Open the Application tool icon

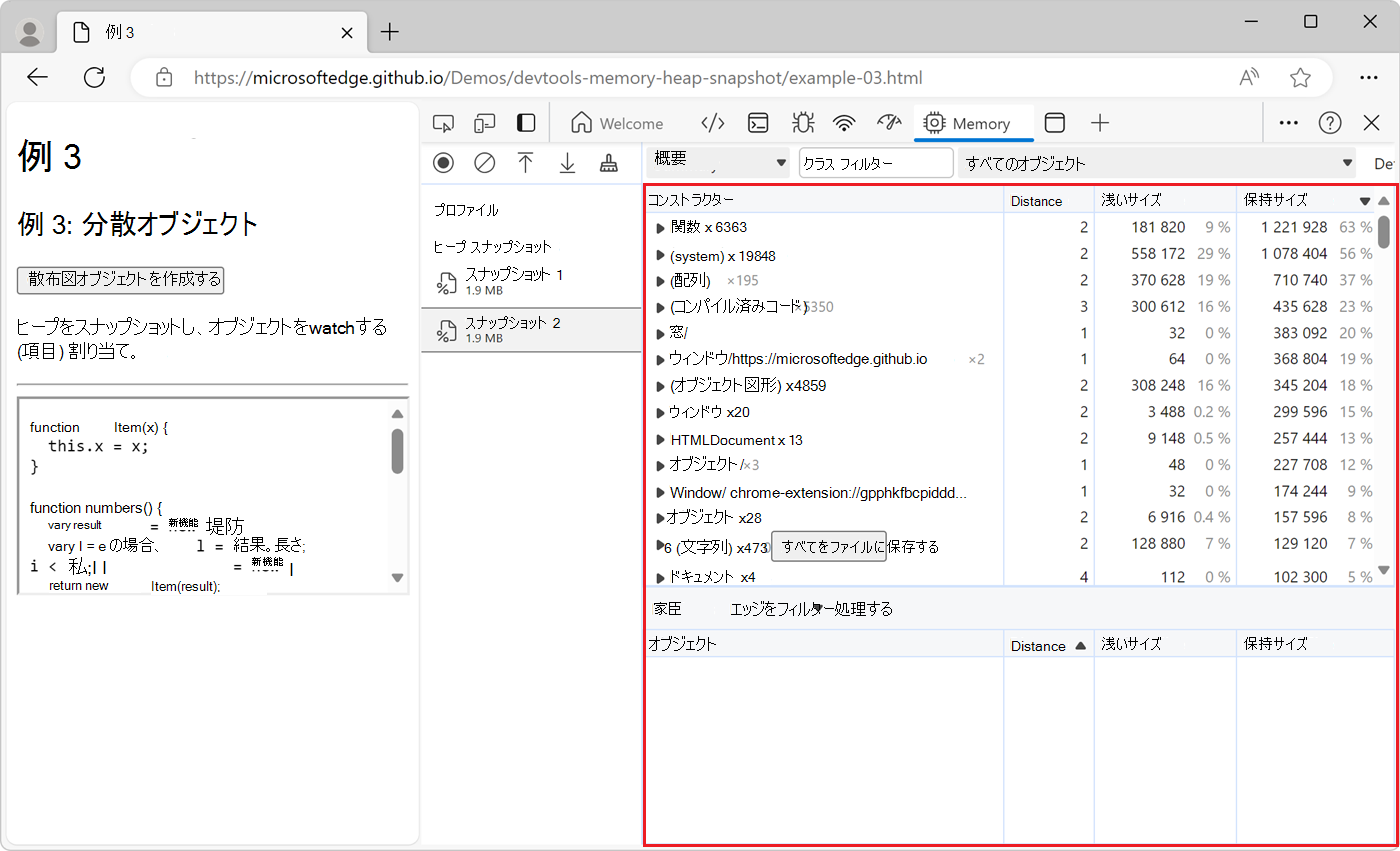[1054, 123]
